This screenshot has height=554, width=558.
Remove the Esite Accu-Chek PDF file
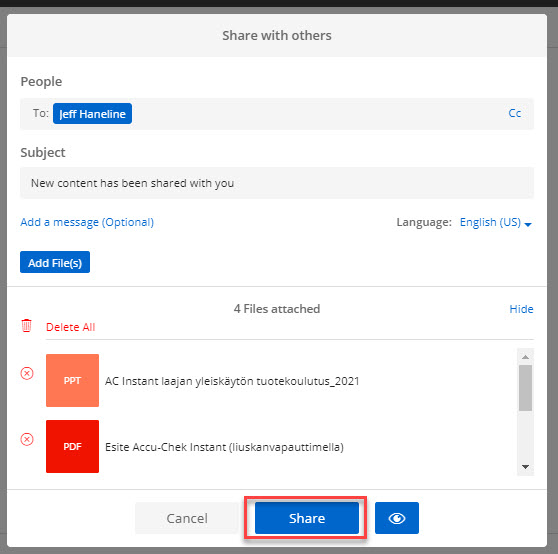coord(27,439)
